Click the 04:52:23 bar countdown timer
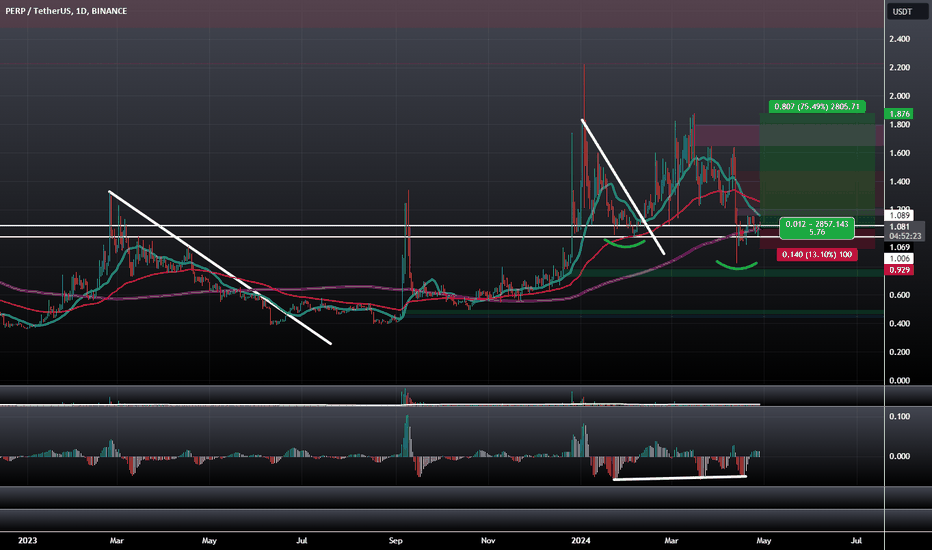932x550 pixels. pyautogui.click(x=905, y=236)
